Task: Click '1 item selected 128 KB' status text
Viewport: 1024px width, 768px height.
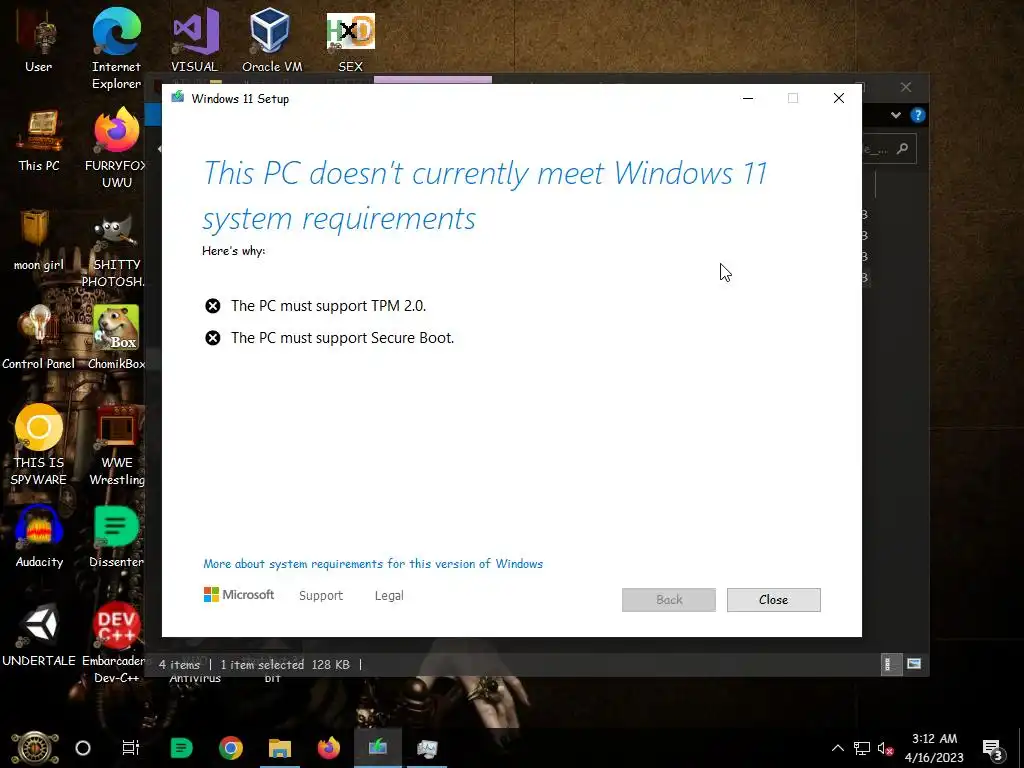Action: click(285, 665)
